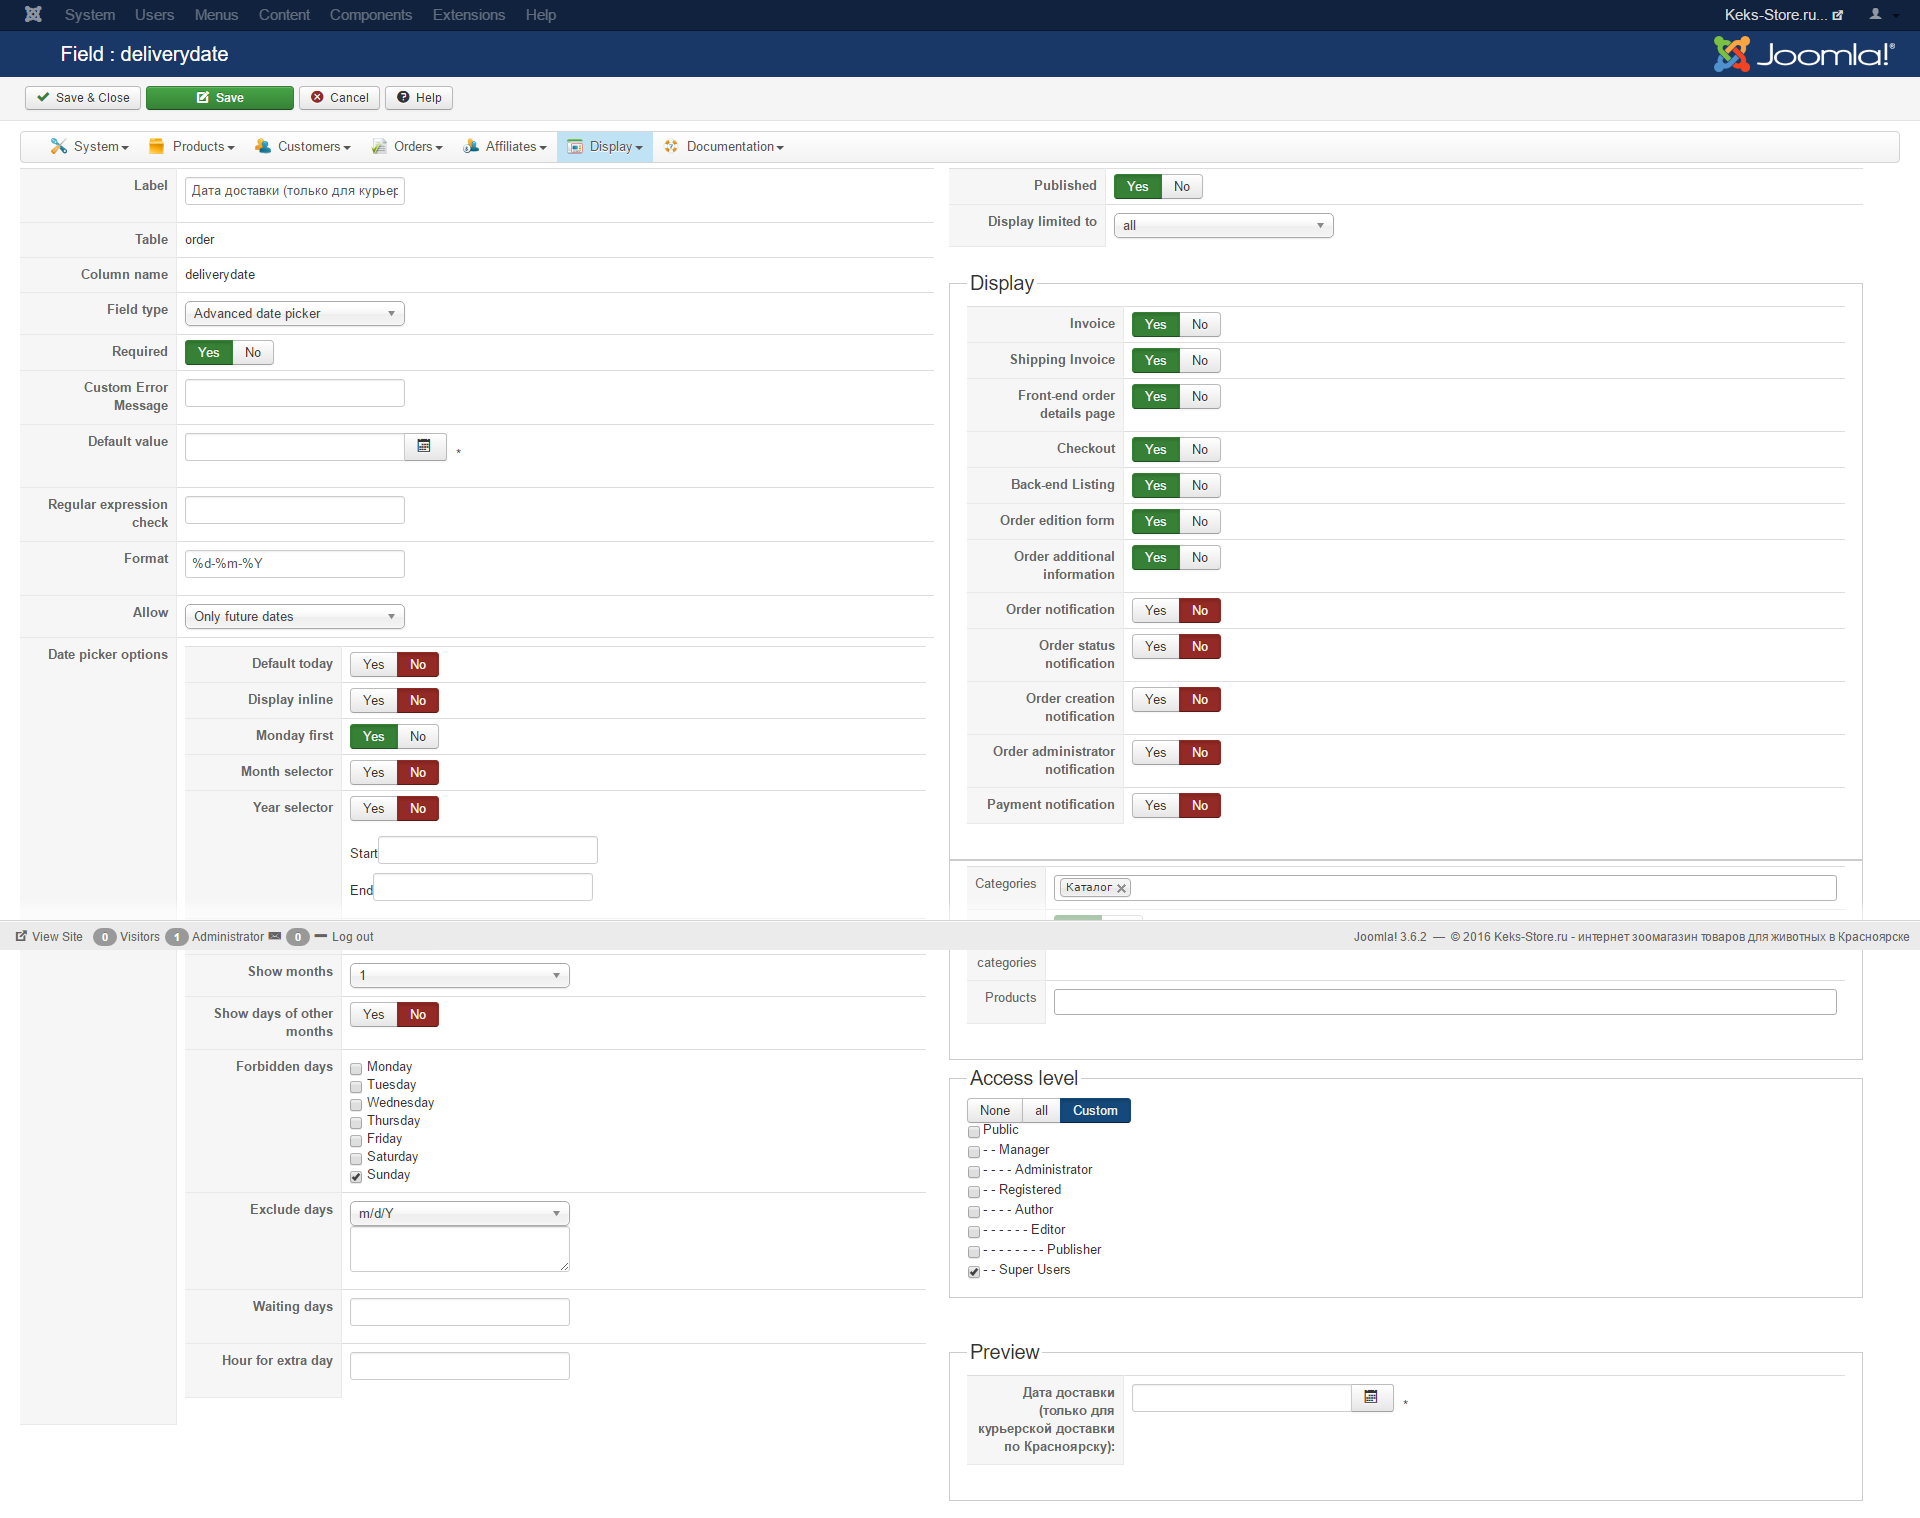The width and height of the screenshot is (1920, 1518).
Task: Open the Display limited to dropdown
Action: coord(1222,226)
